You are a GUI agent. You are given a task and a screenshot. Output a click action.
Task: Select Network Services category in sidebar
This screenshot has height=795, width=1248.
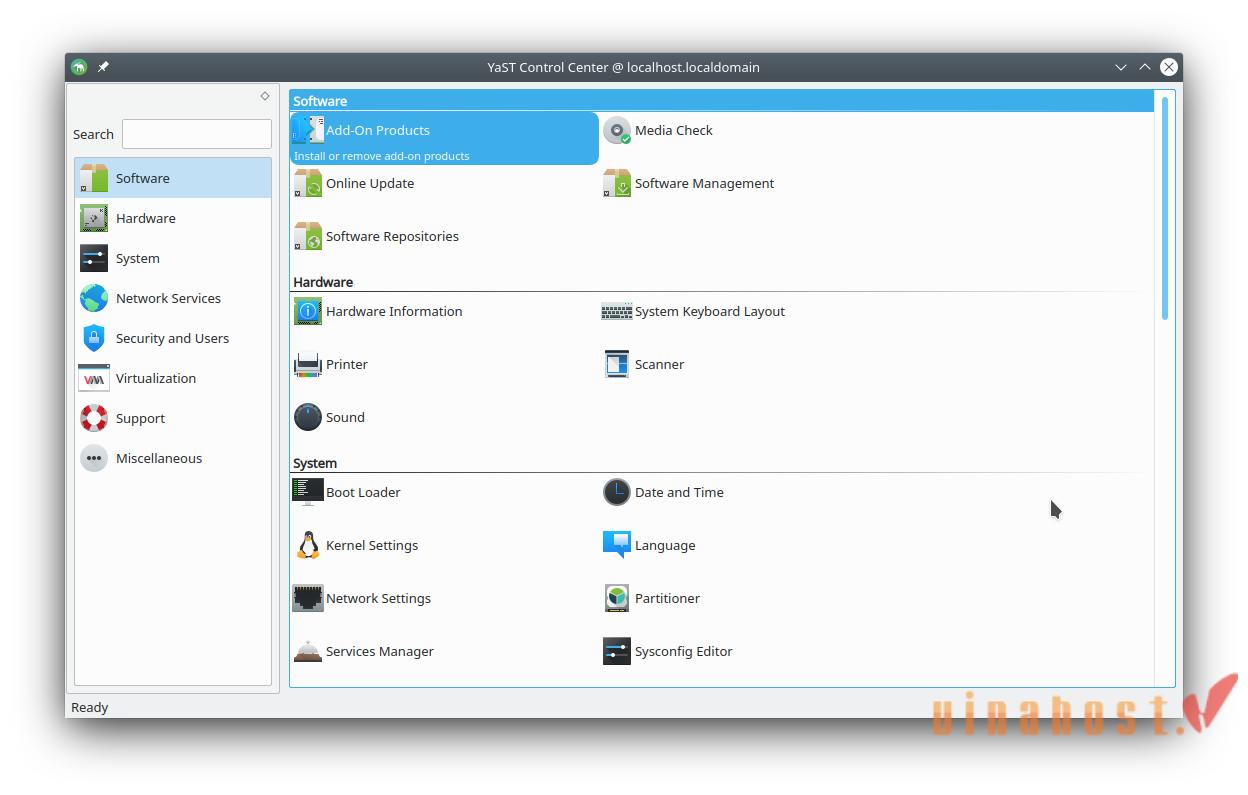(x=173, y=298)
